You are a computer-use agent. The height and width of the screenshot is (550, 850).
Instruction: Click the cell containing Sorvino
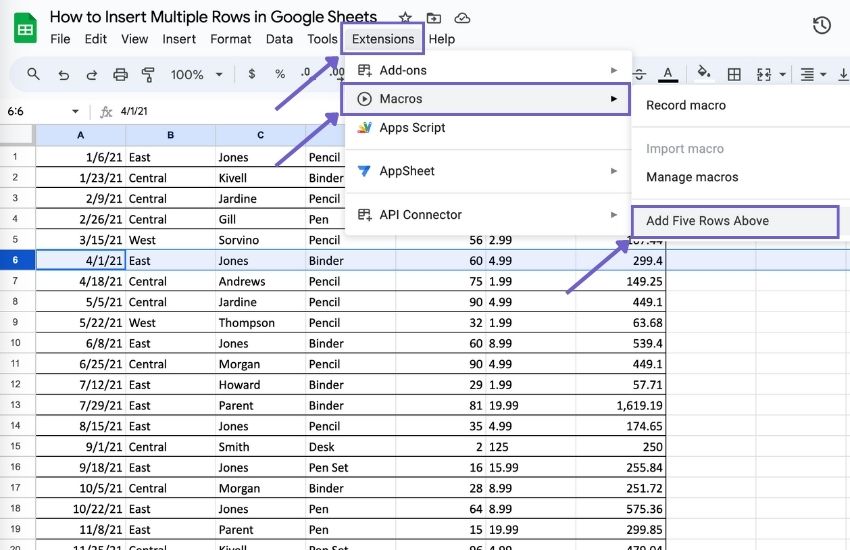pyautogui.click(x=260, y=240)
